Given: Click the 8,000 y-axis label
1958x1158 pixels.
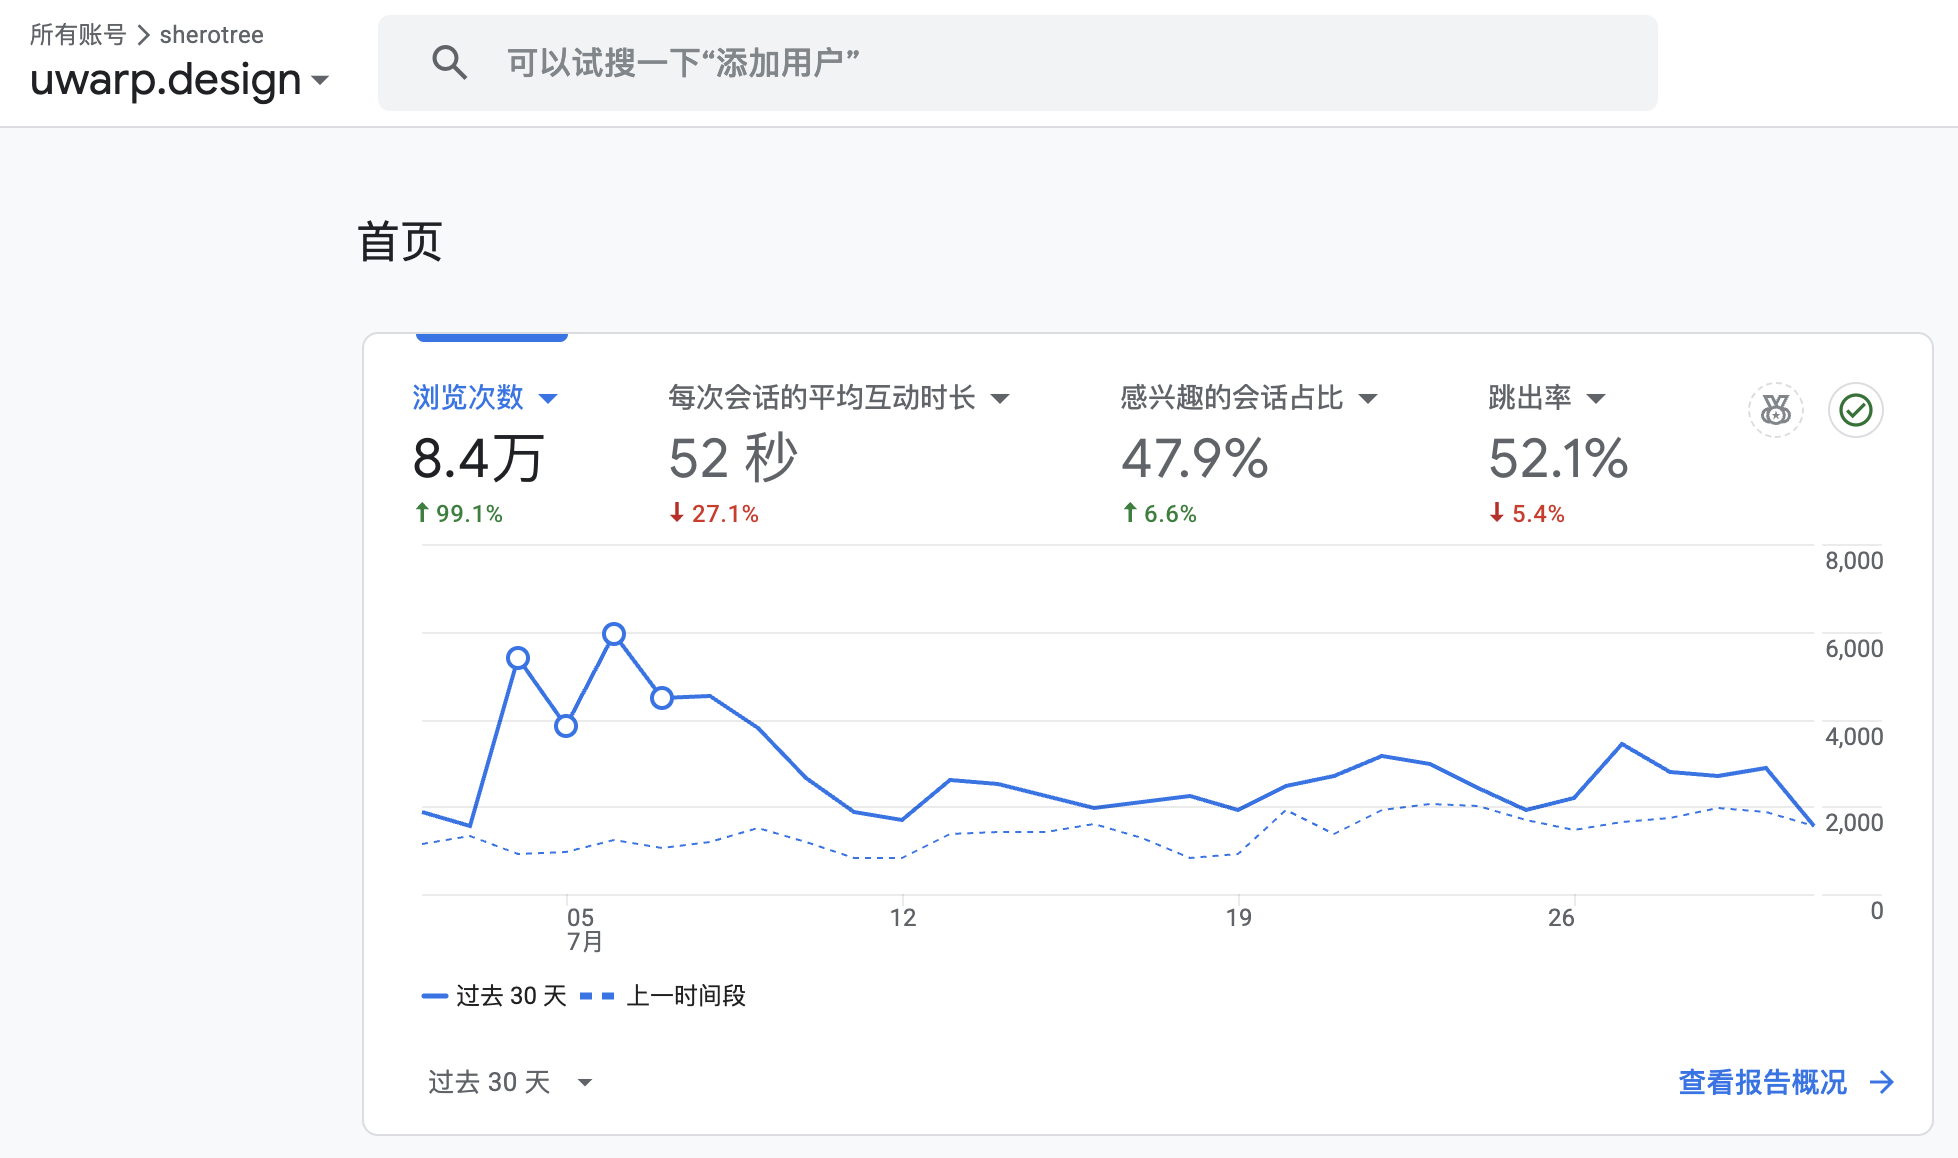Looking at the screenshot, I should 1854,561.
